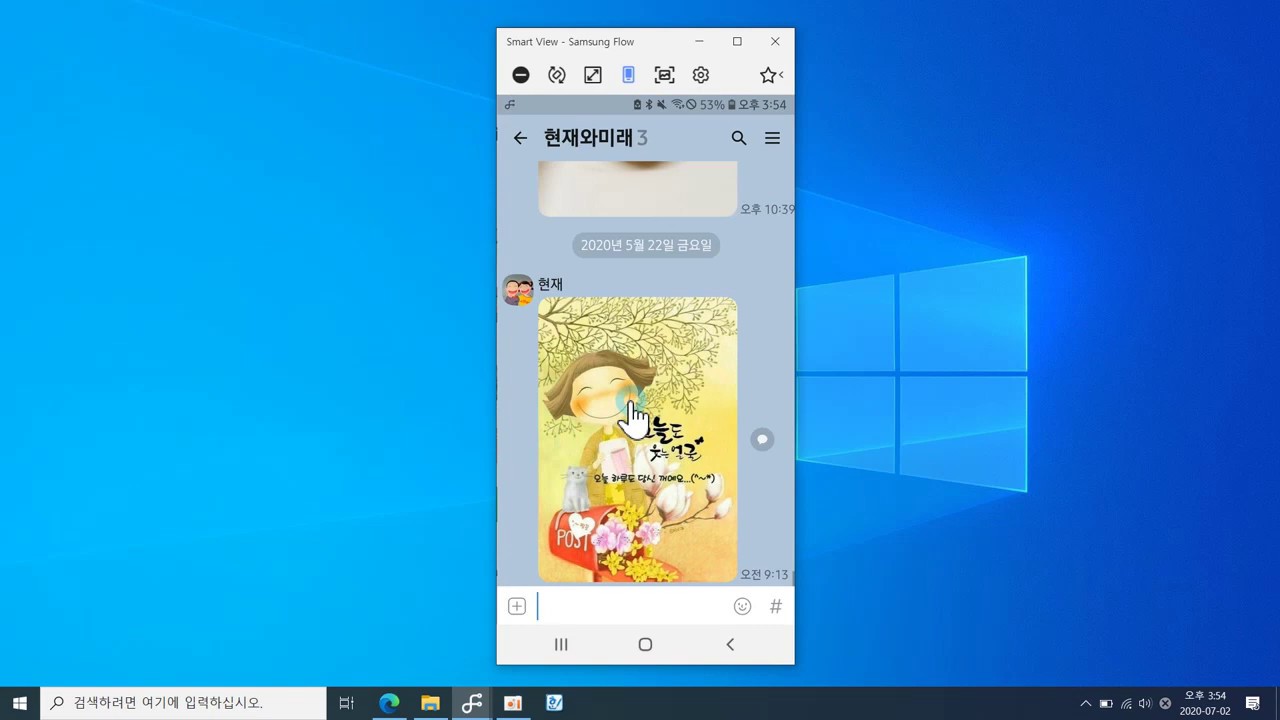
Task: Tap the Android home button
Action: (x=645, y=645)
